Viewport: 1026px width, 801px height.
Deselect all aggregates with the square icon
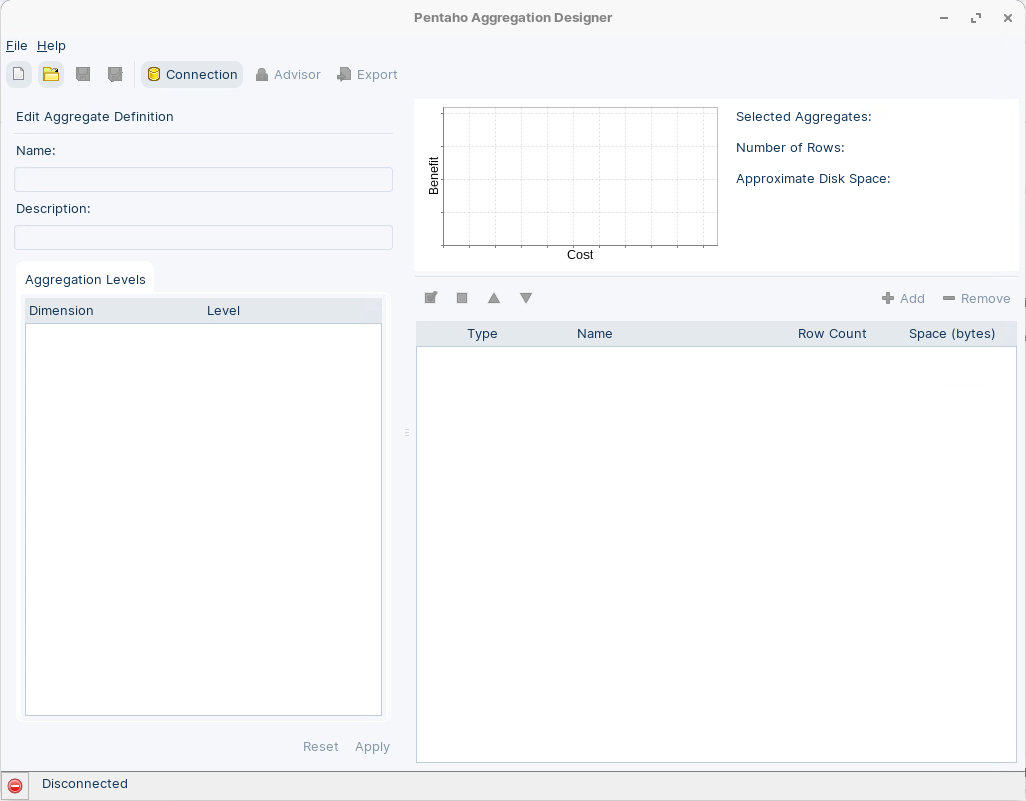[462, 297]
